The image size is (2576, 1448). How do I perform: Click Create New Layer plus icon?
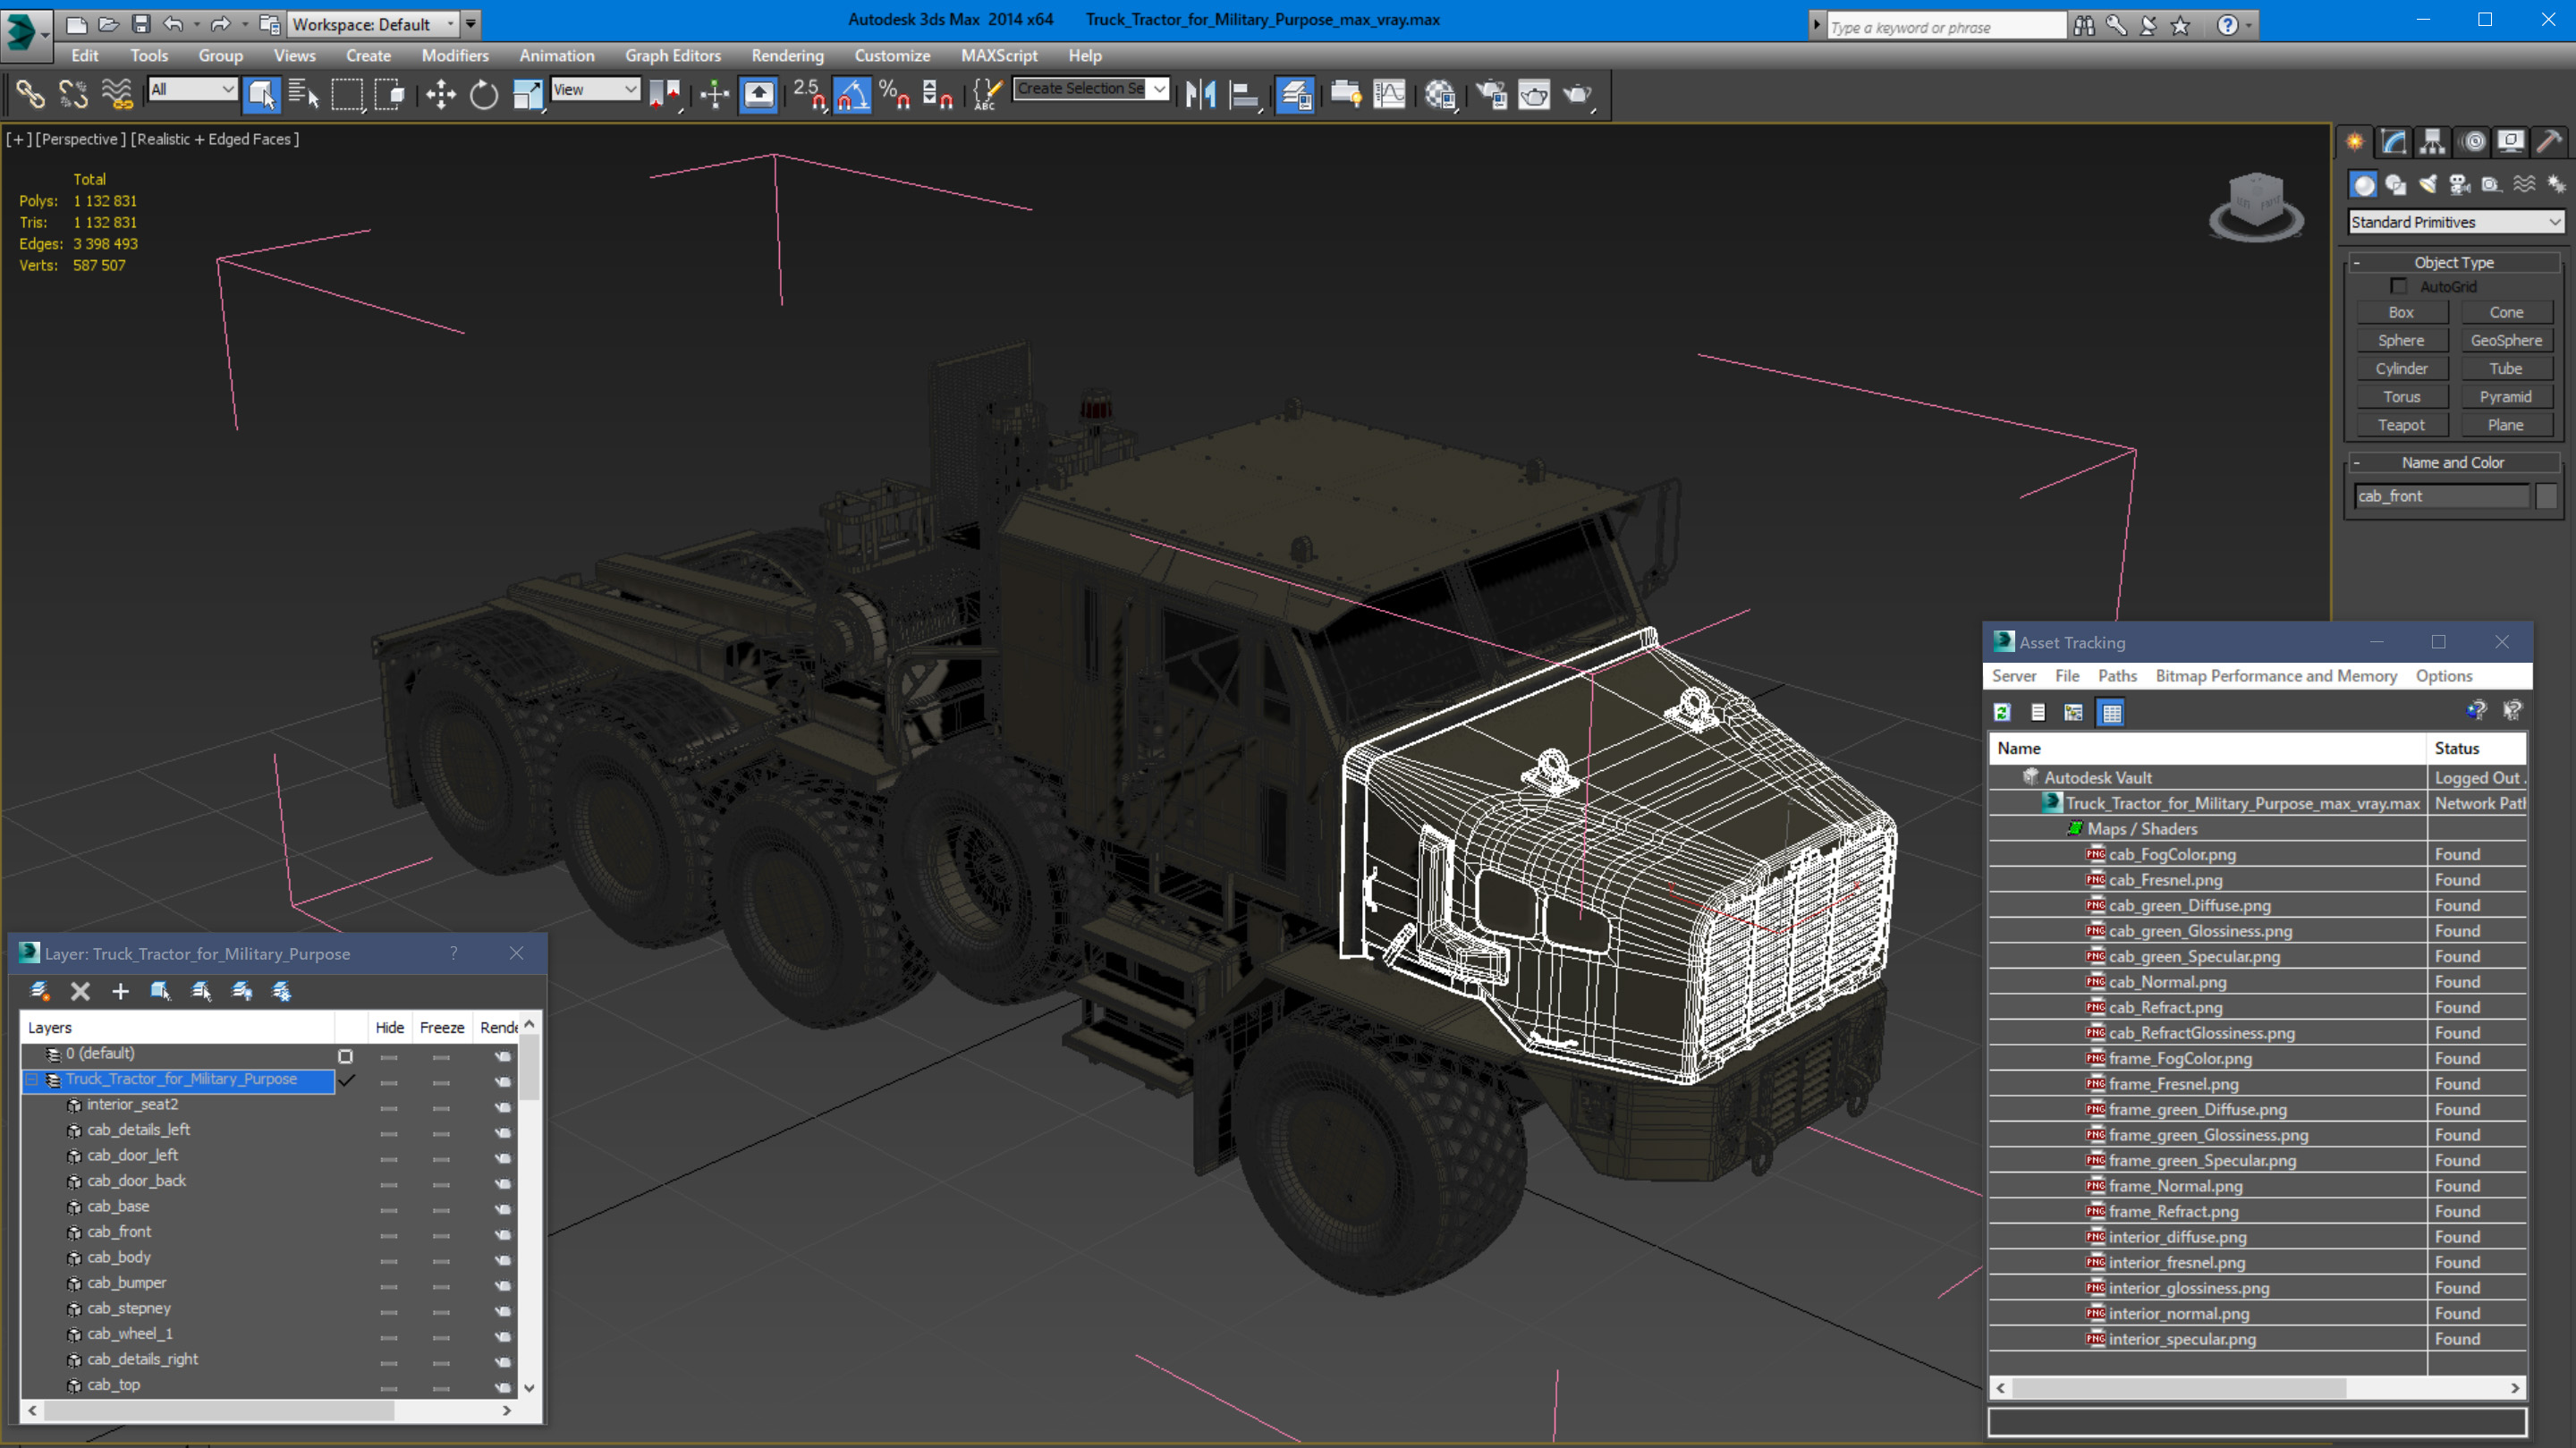(120, 991)
